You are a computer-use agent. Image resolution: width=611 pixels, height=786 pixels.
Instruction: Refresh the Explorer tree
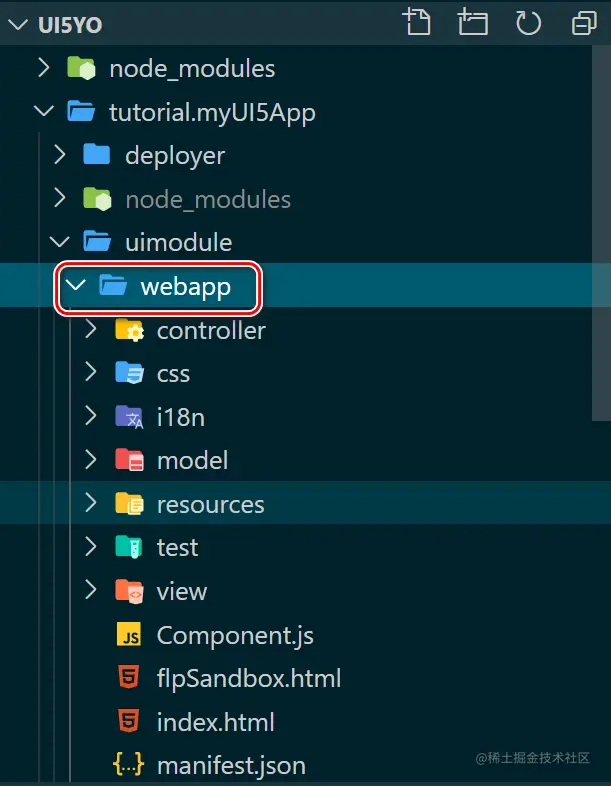(528, 23)
